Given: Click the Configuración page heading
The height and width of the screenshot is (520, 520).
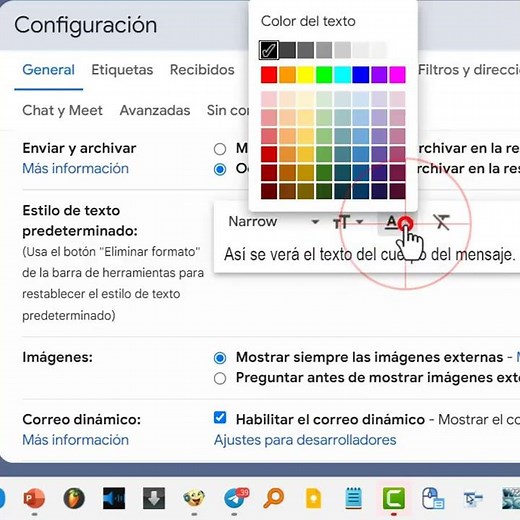Looking at the screenshot, I should 86,25.
